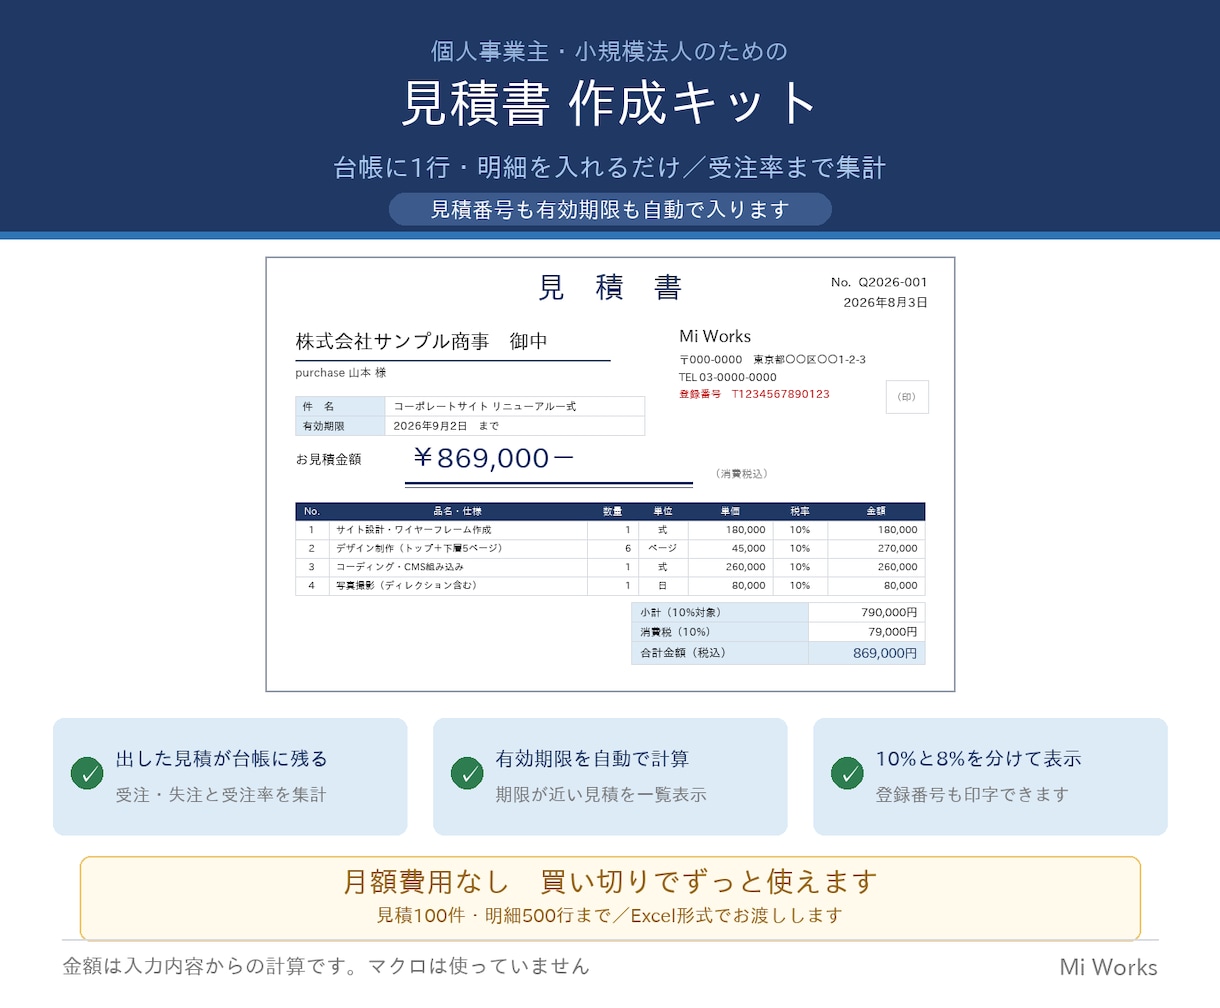Click the (印) seal box on the quote
Screen dimensions: 1220x1008
click(x=907, y=397)
